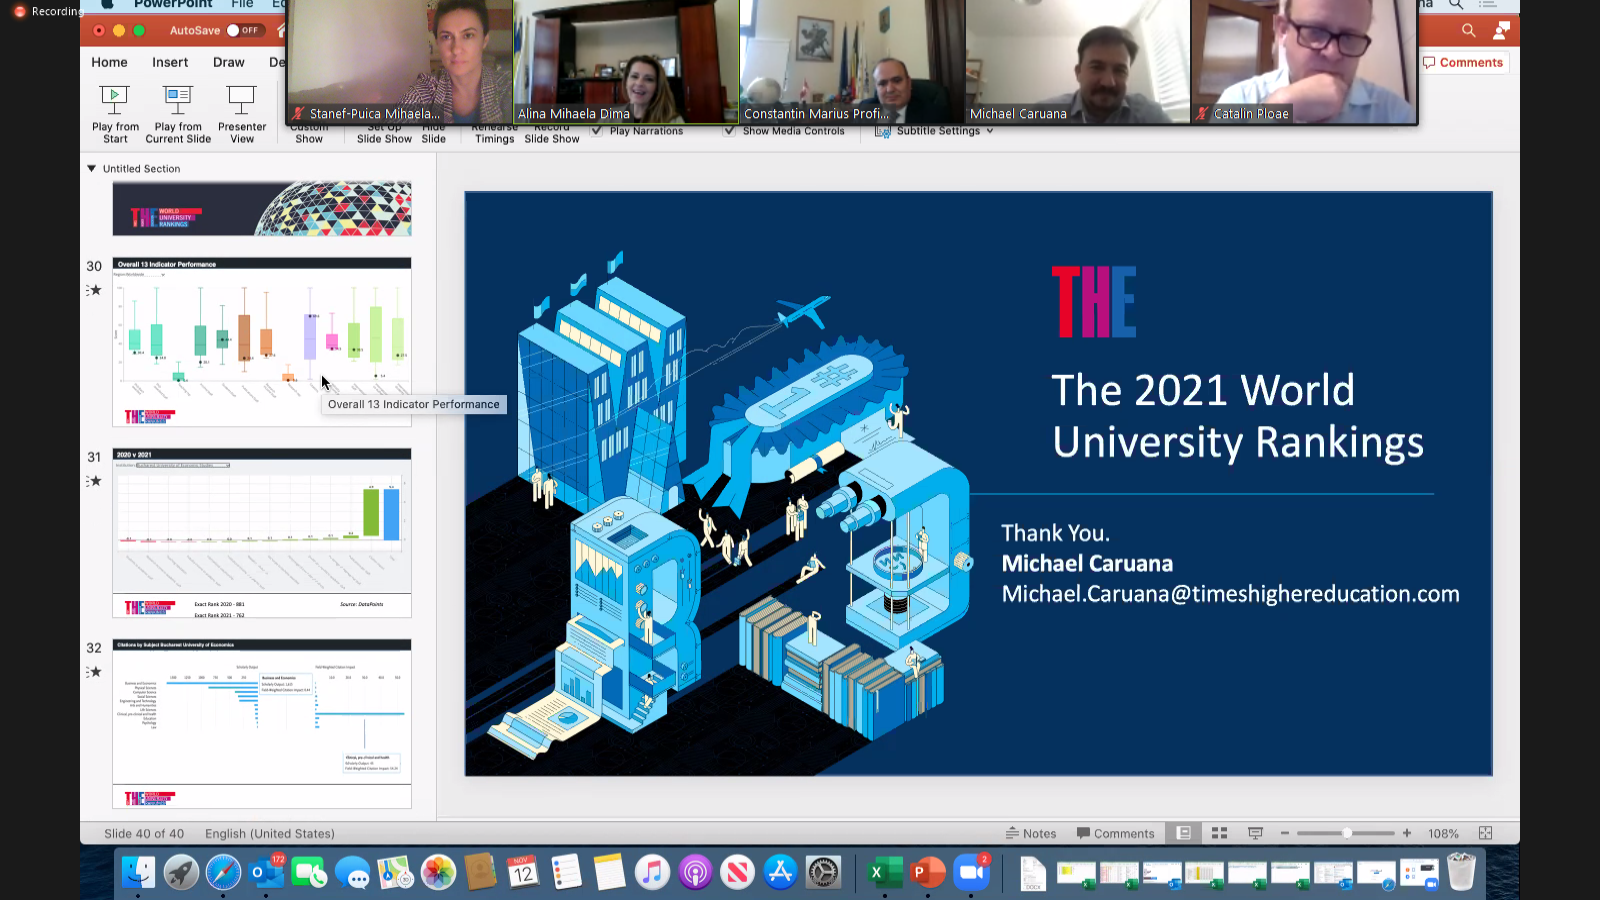
Task: Click the Comments button at top right
Action: point(1464,62)
